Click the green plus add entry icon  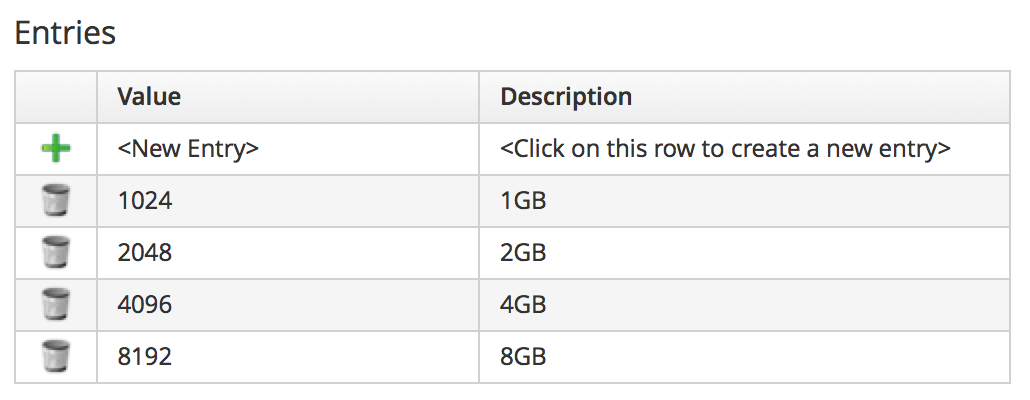coord(56,150)
